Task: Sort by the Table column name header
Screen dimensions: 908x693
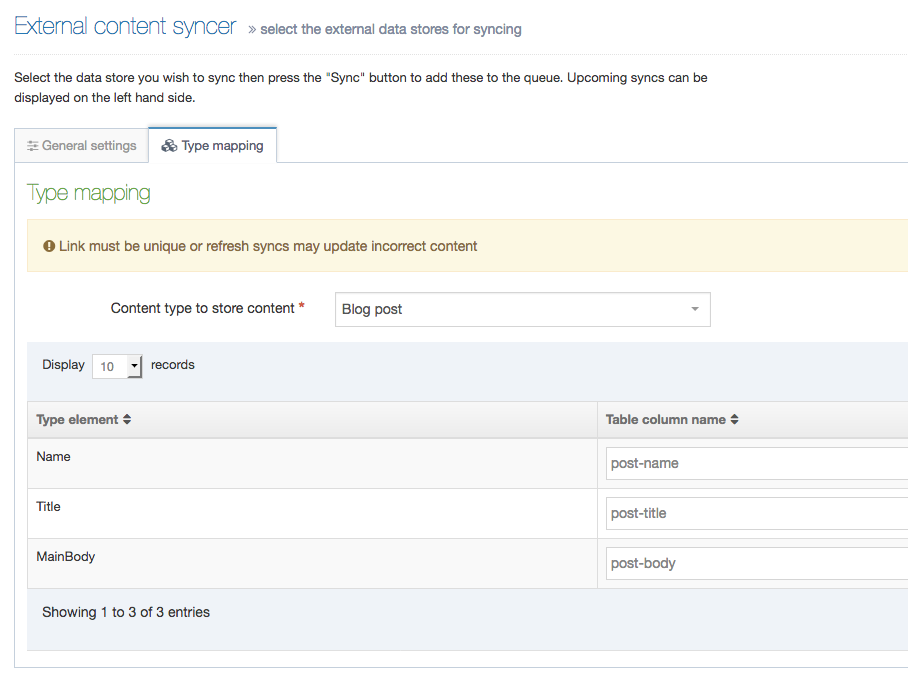Action: click(665, 420)
